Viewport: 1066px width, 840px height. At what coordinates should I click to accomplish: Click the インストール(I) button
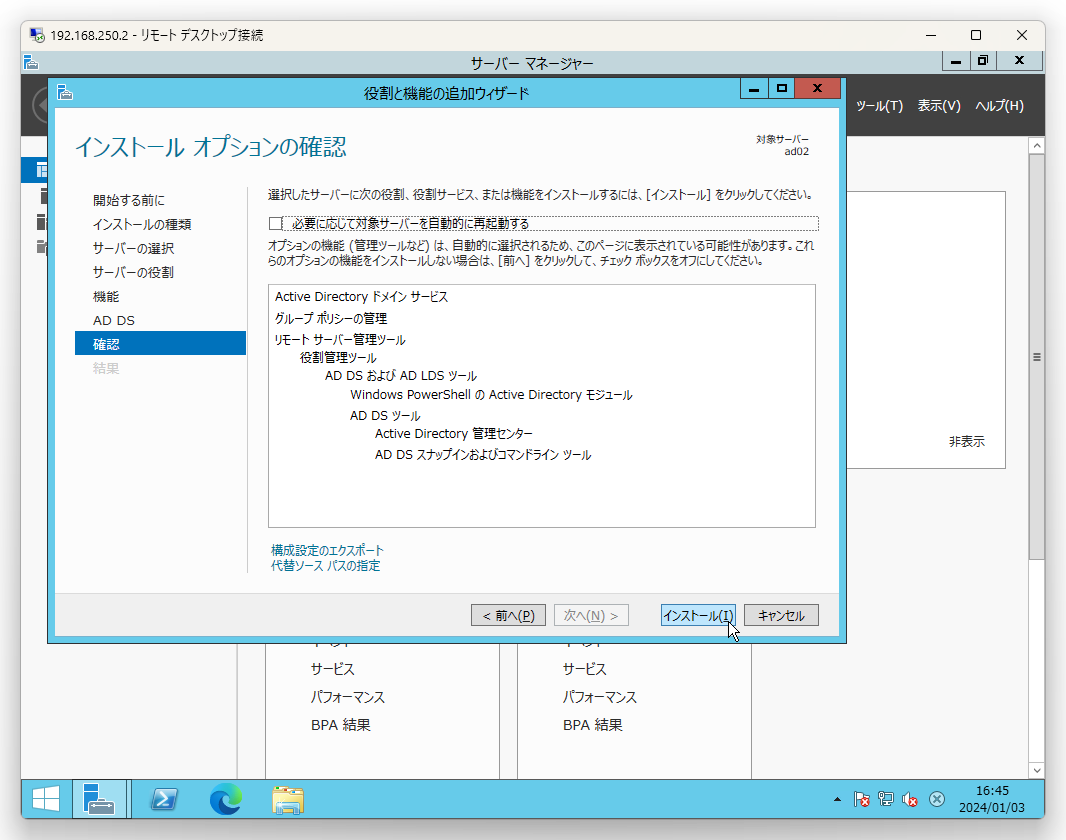click(698, 615)
